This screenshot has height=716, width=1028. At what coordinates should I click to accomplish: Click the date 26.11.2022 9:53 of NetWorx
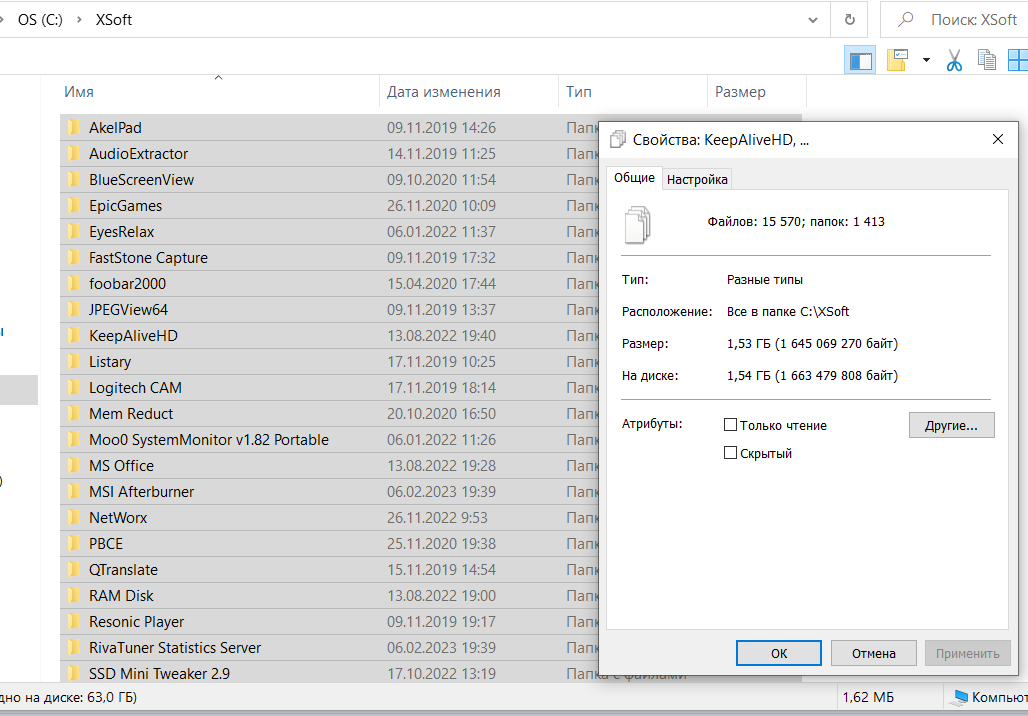point(437,517)
